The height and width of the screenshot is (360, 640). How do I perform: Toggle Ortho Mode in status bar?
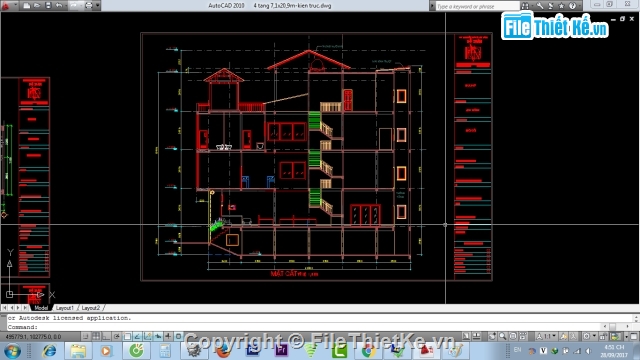[106, 336]
